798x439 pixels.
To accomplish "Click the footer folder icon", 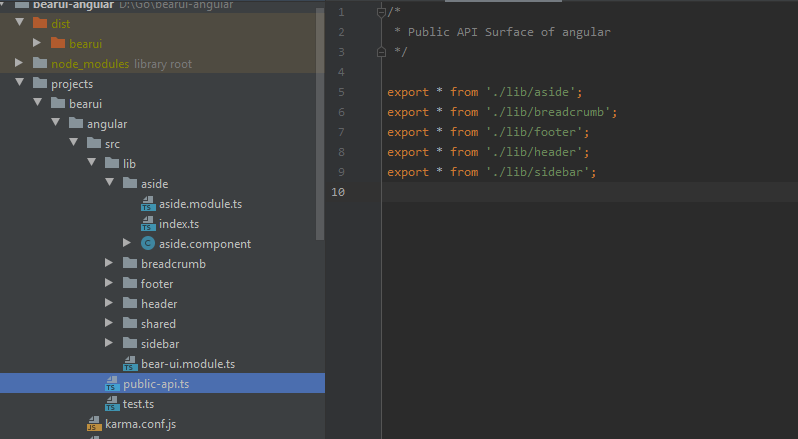I will (x=130, y=283).
